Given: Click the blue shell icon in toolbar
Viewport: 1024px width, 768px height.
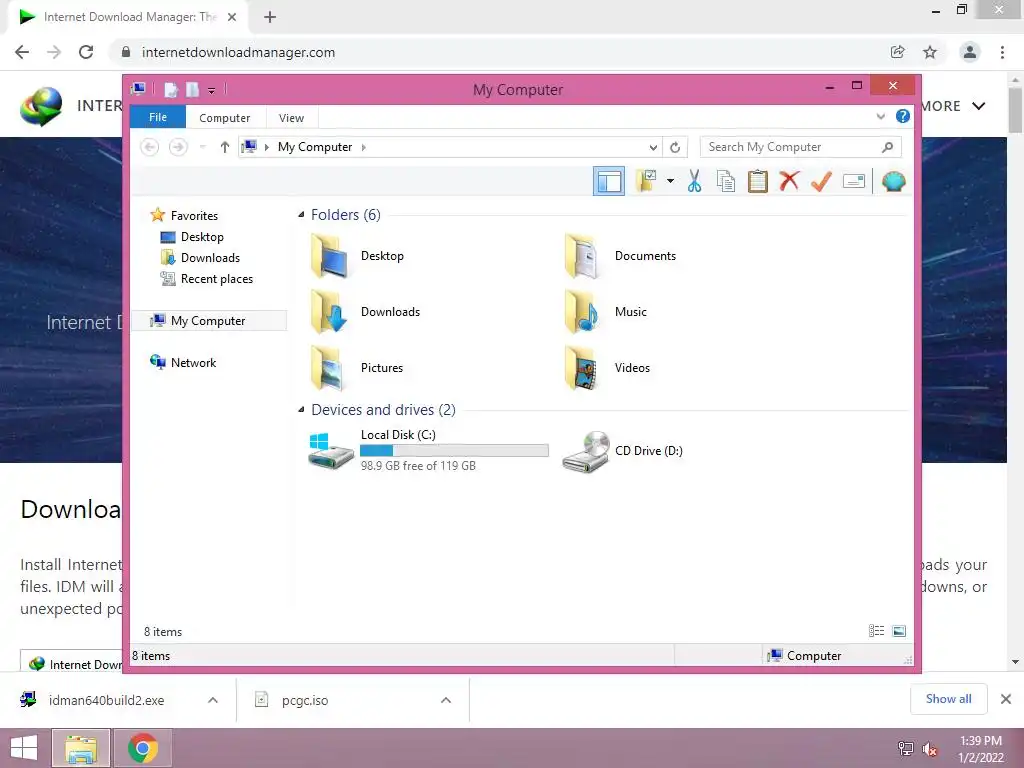Looking at the screenshot, I should coord(893,181).
